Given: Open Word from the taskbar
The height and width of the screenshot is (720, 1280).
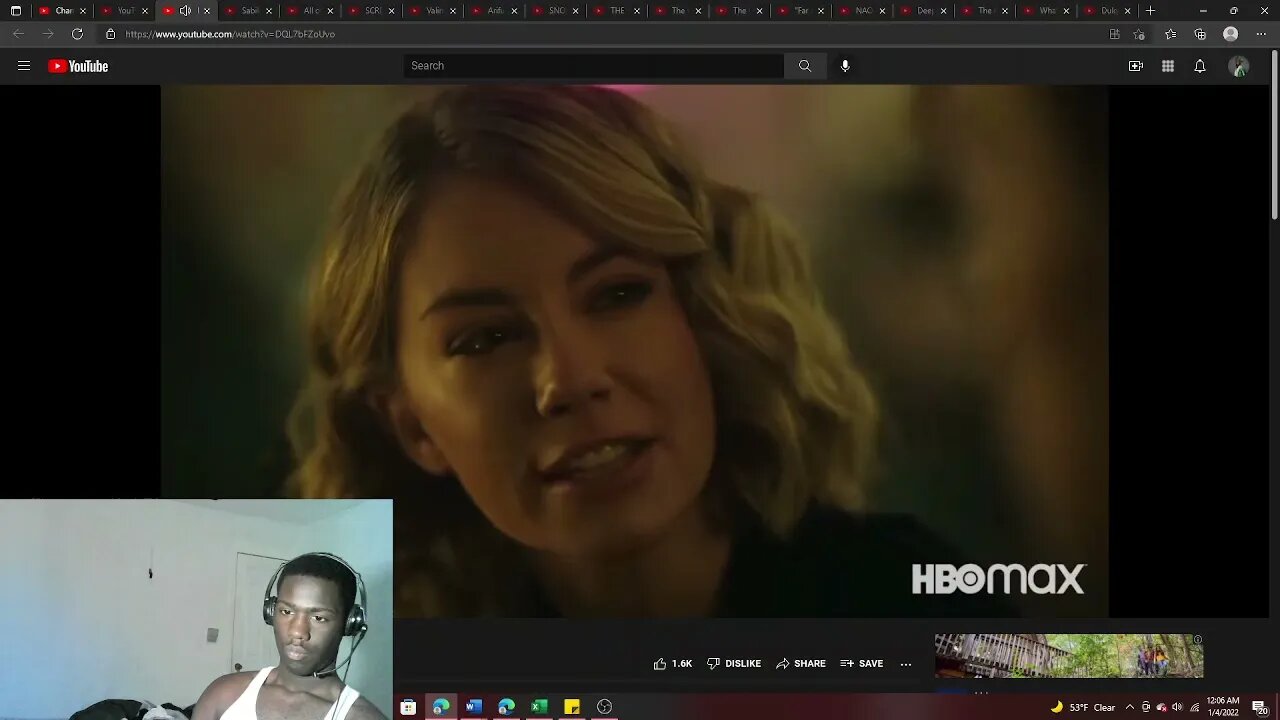Looking at the screenshot, I should 474,707.
